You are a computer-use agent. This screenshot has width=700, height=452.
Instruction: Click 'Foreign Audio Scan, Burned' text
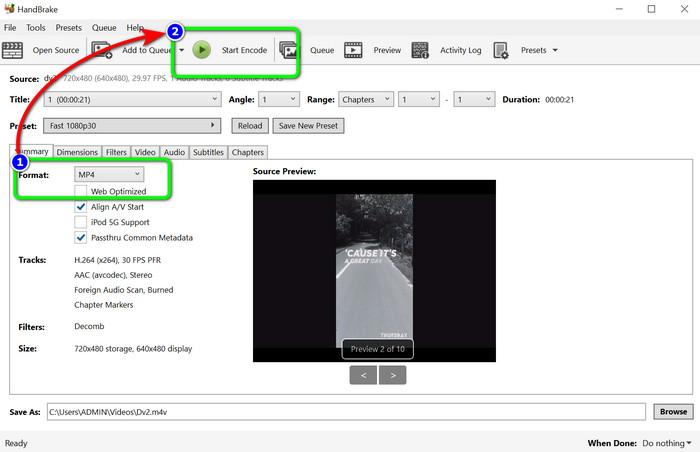click(124, 290)
